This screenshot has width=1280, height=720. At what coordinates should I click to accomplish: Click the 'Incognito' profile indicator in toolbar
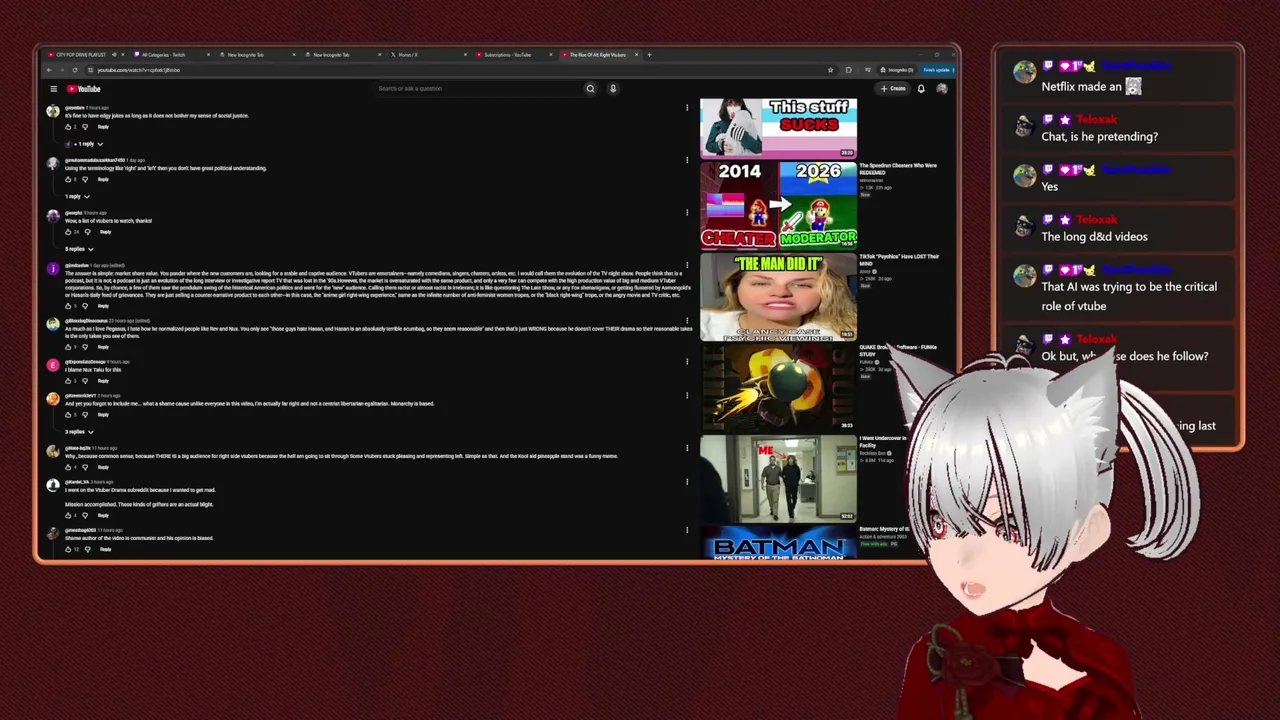[899, 70]
